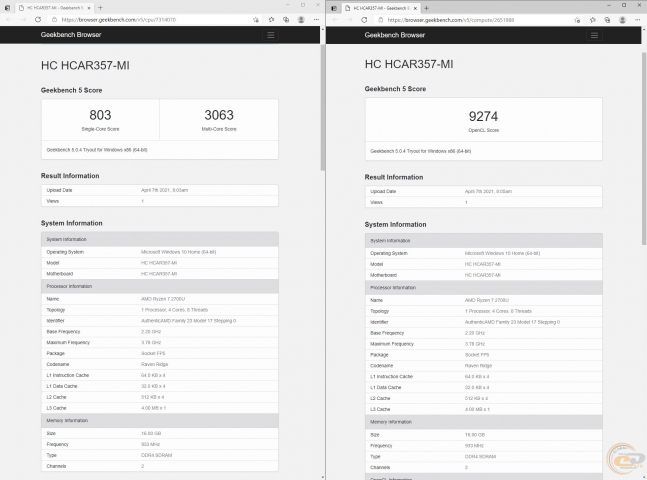Click right window vertical scrollbar thumb
Viewport: 647px width, 480px height.
[644, 149]
